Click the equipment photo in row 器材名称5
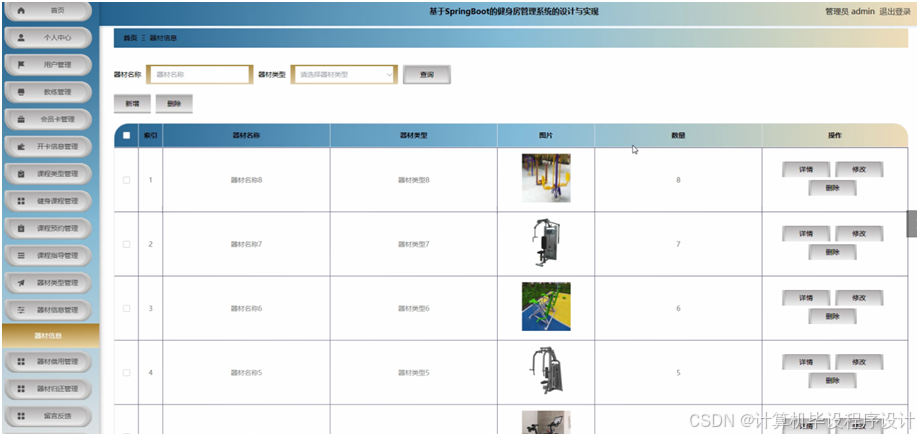Viewport: 919px width, 436px height. pos(546,371)
